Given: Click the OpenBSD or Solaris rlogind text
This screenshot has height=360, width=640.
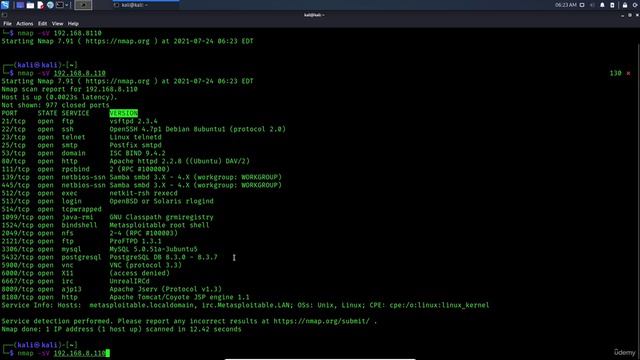Looking at the screenshot, I should click(x=161, y=201).
